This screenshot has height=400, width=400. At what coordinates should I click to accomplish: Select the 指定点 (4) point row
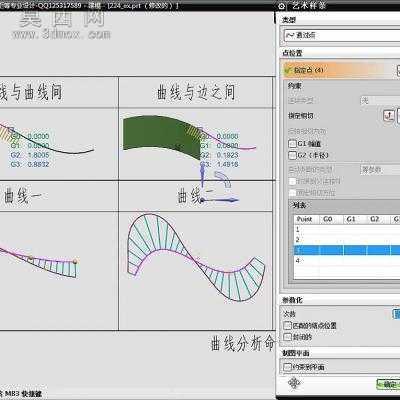click(339, 70)
